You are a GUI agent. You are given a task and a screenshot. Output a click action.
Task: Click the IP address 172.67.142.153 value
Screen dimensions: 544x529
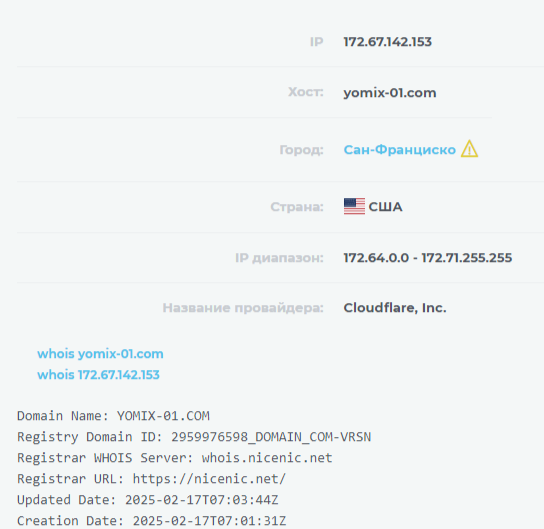pyautogui.click(x=388, y=42)
